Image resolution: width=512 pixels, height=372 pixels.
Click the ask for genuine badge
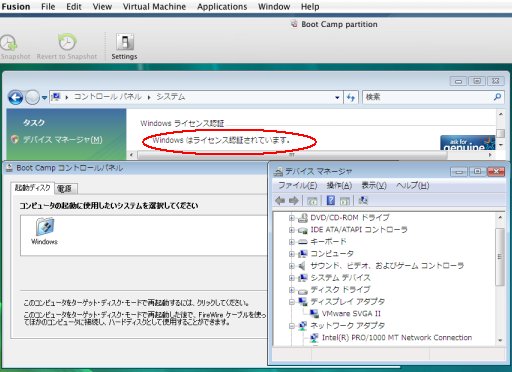click(x=468, y=143)
